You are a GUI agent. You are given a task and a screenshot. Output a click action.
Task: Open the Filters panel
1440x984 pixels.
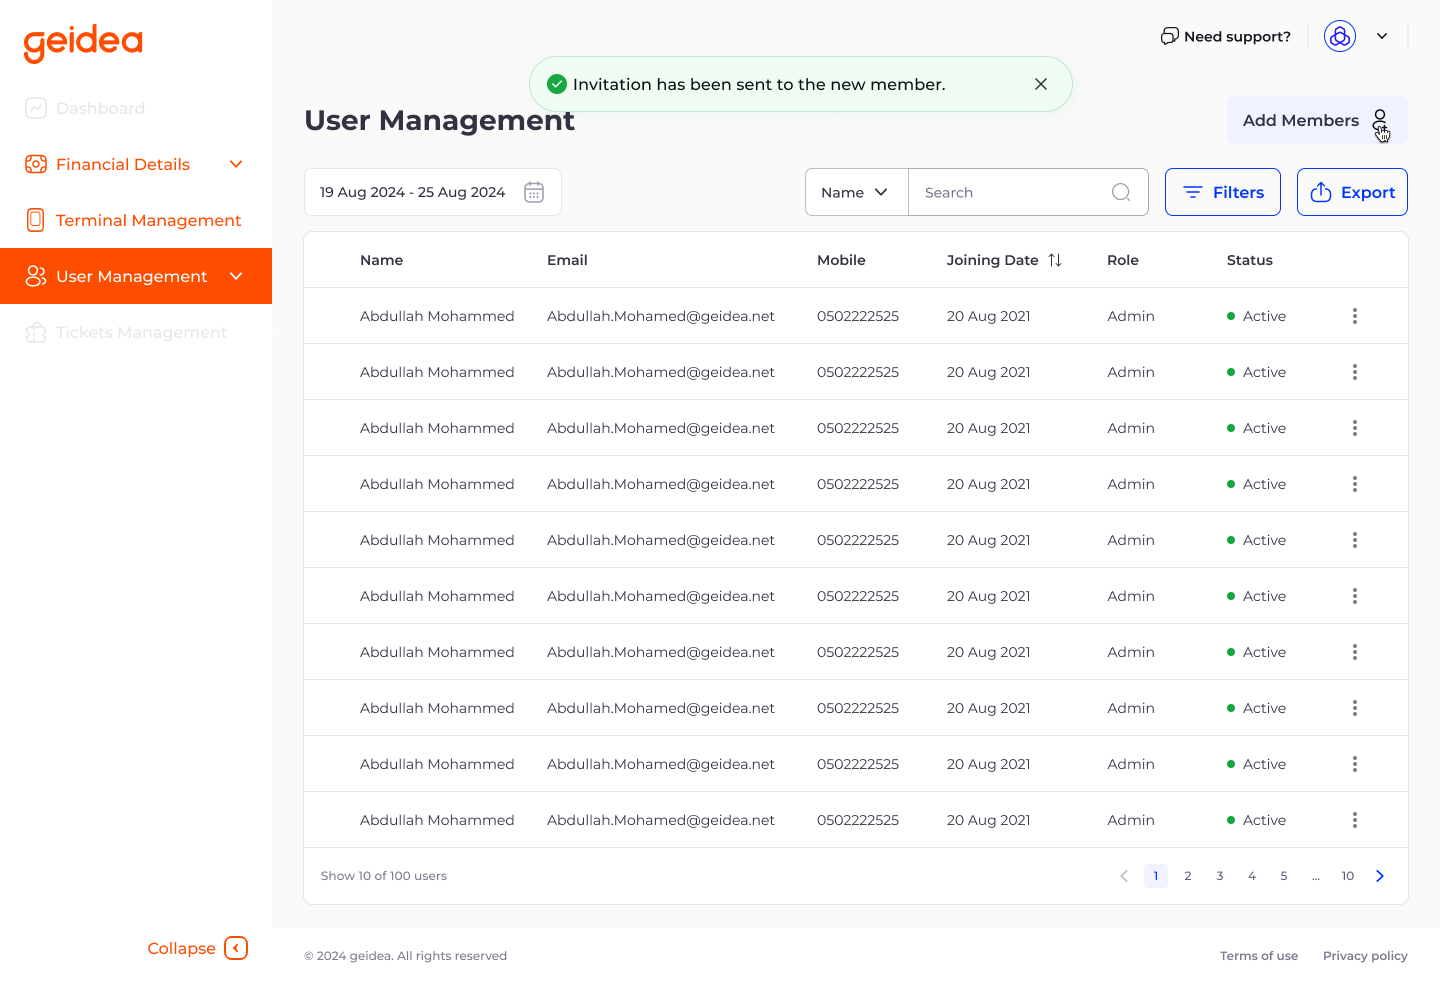pyautogui.click(x=1222, y=192)
